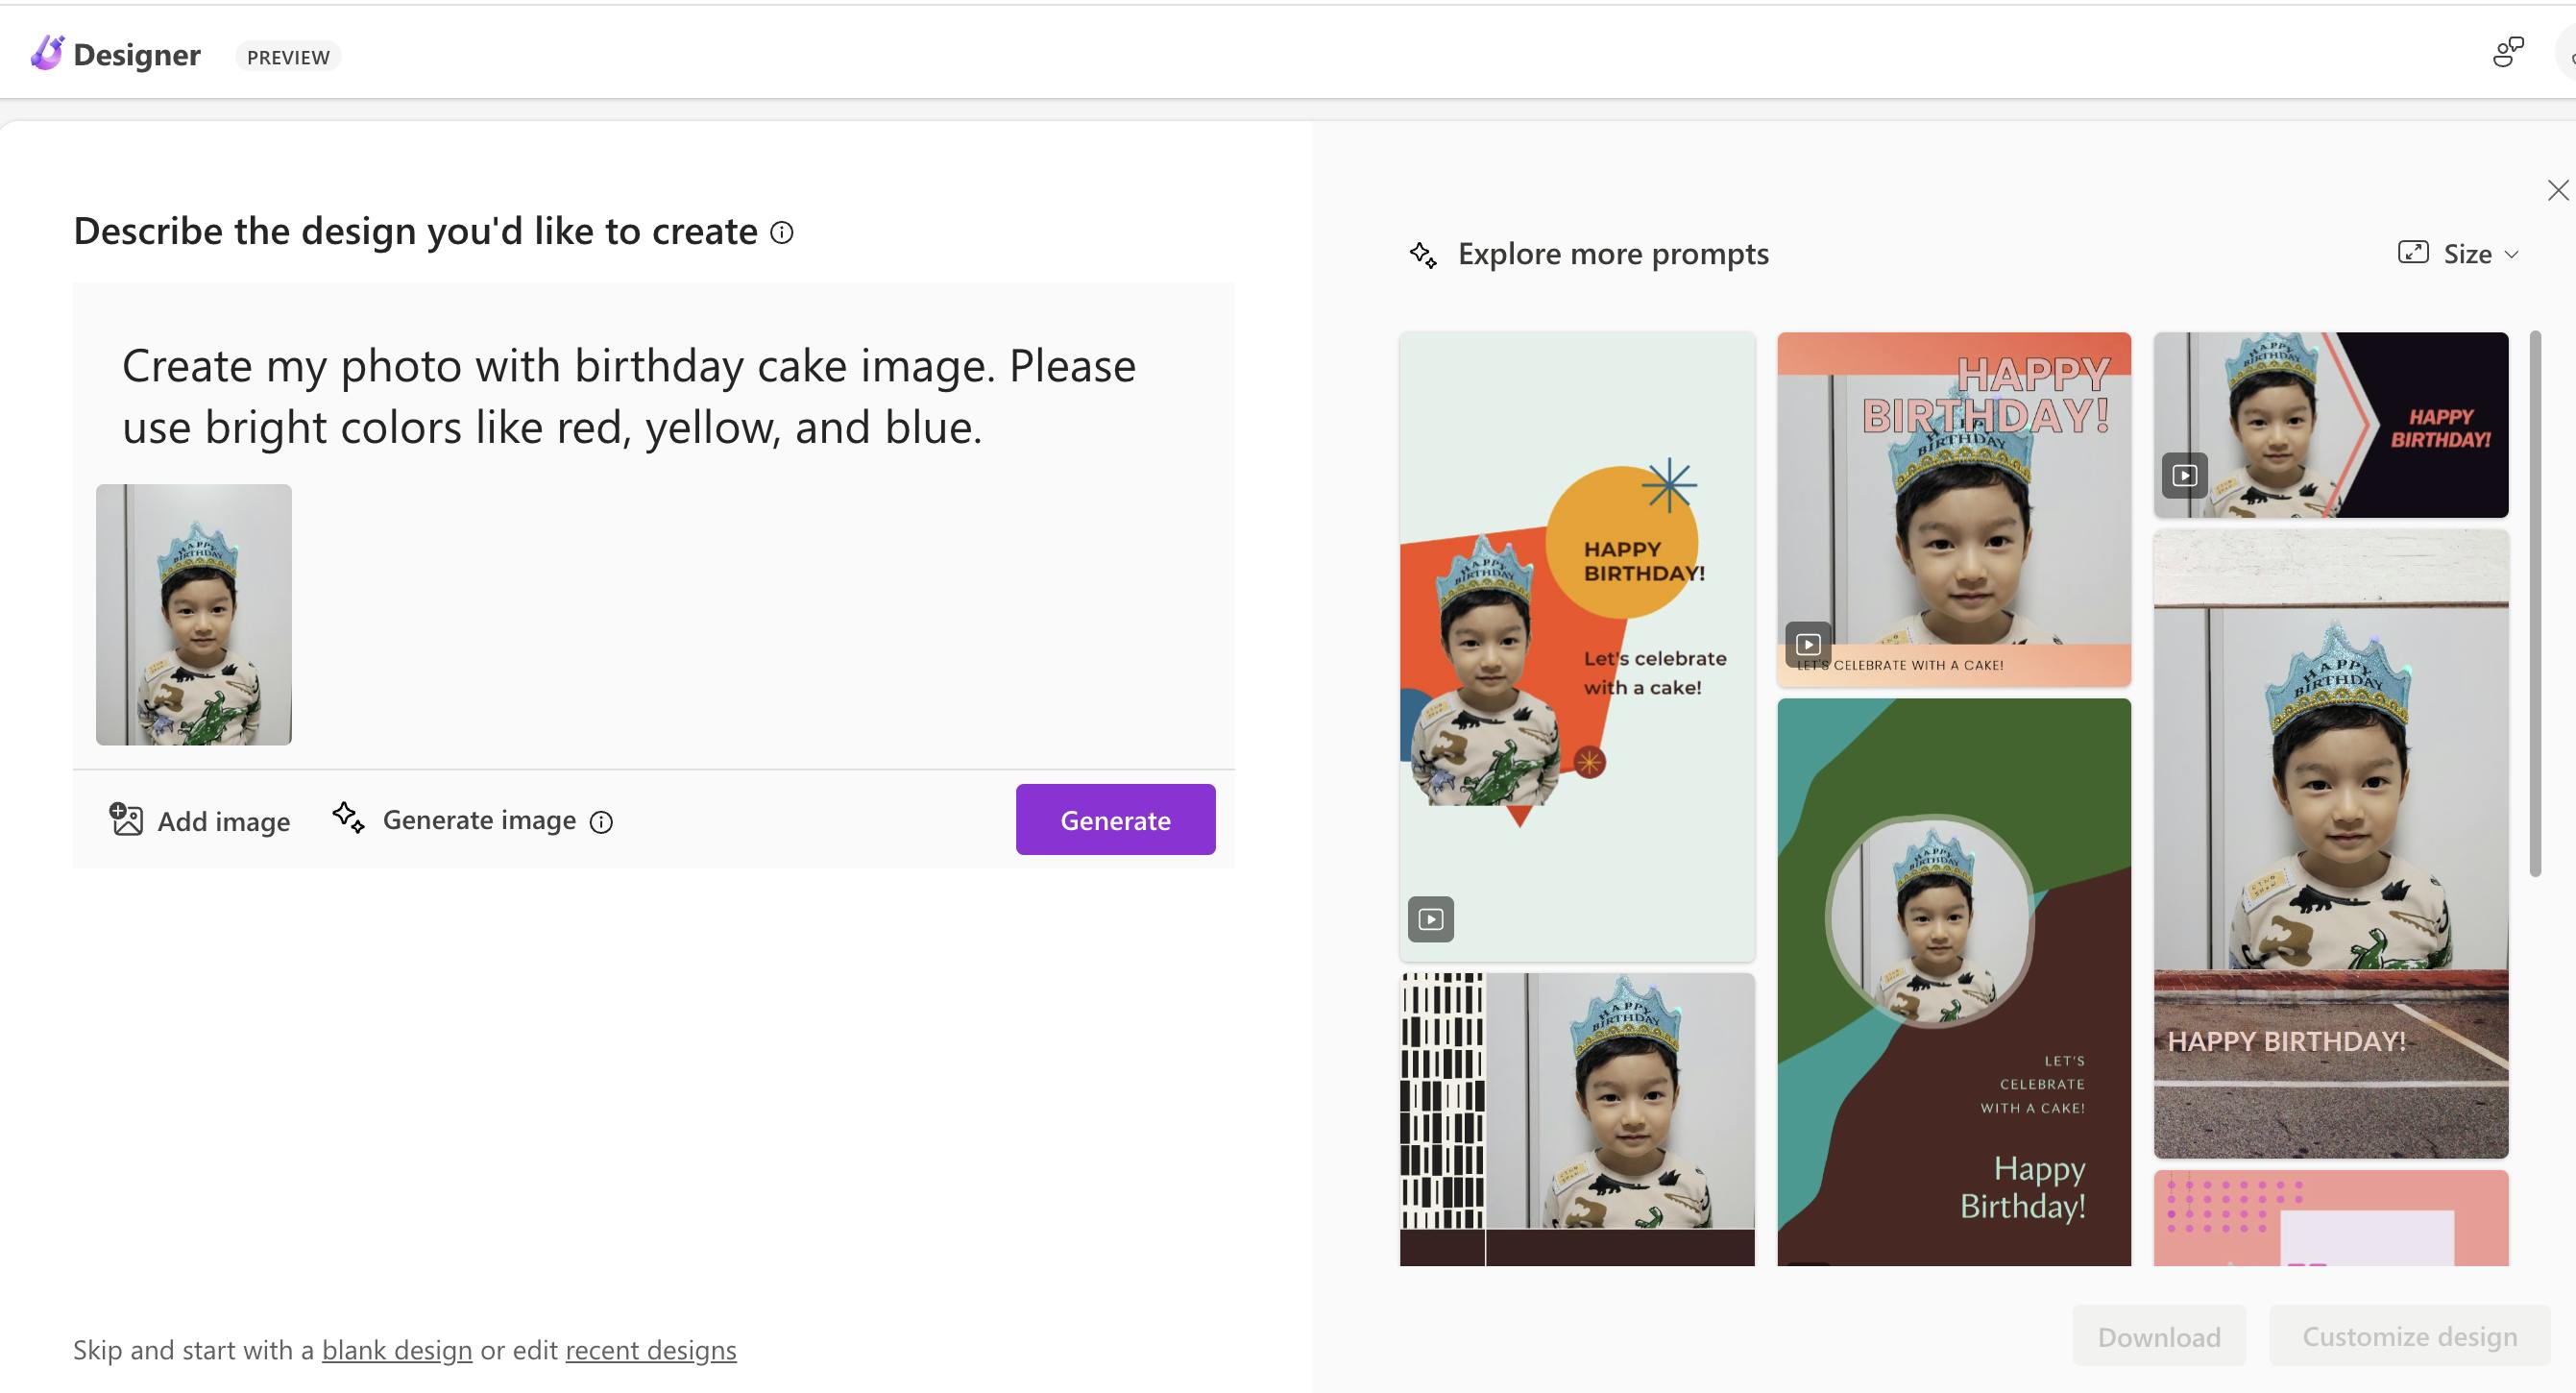Open the share feedback people icon

coord(2508,52)
